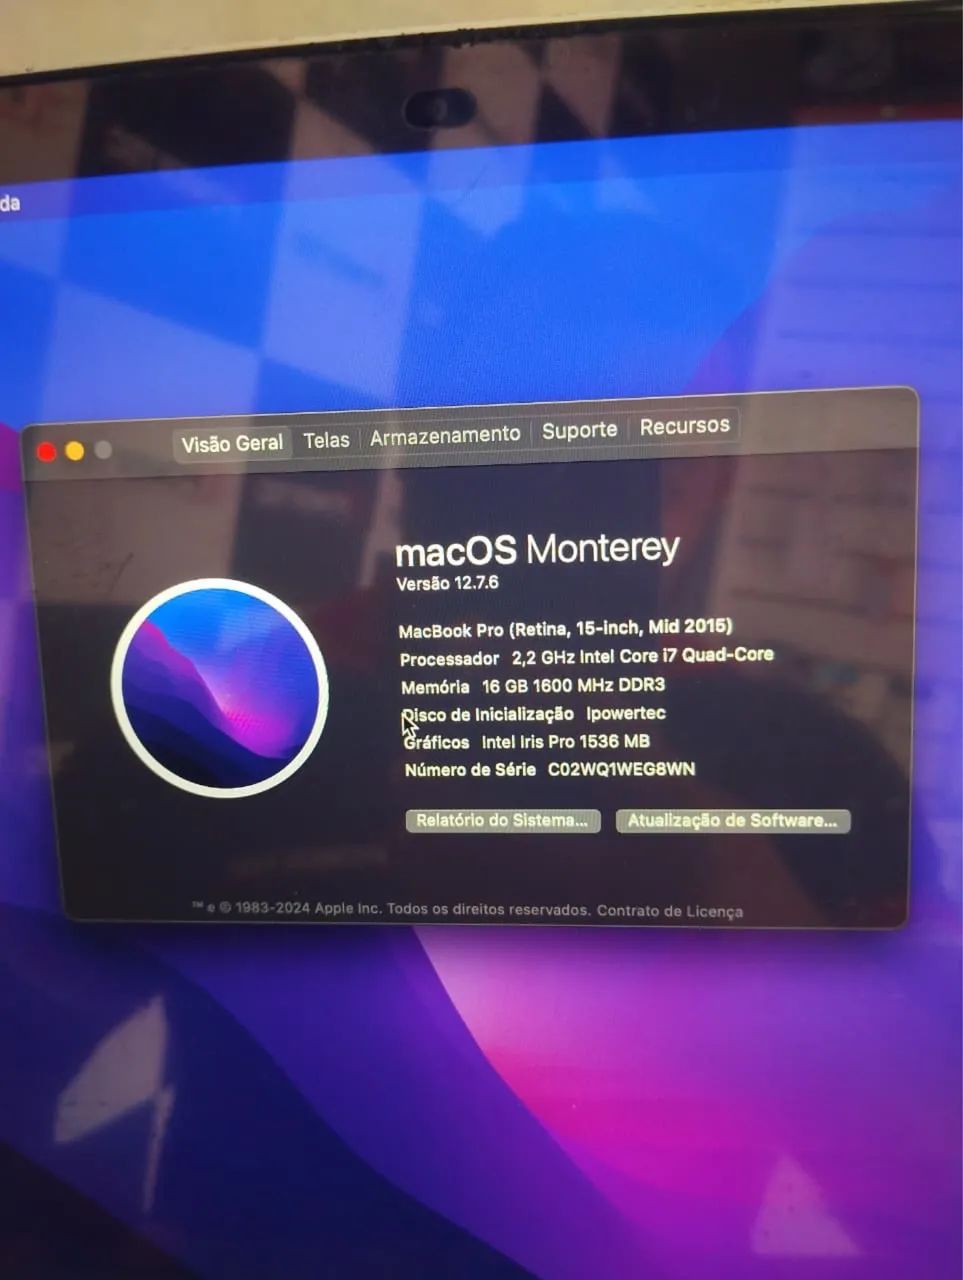Click the Versão 12.7.6 text
This screenshot has height=1280, width=963.
[447, 583]
